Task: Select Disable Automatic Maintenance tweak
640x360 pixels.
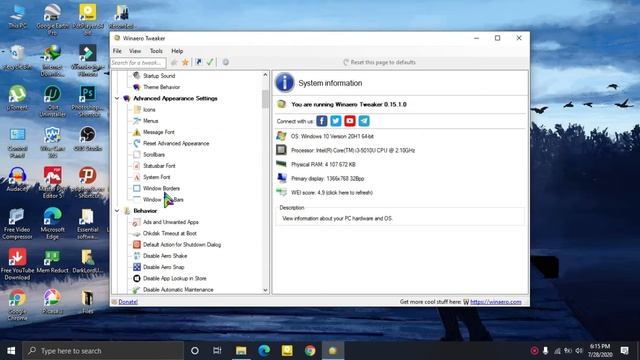Action: click(178, 289)
